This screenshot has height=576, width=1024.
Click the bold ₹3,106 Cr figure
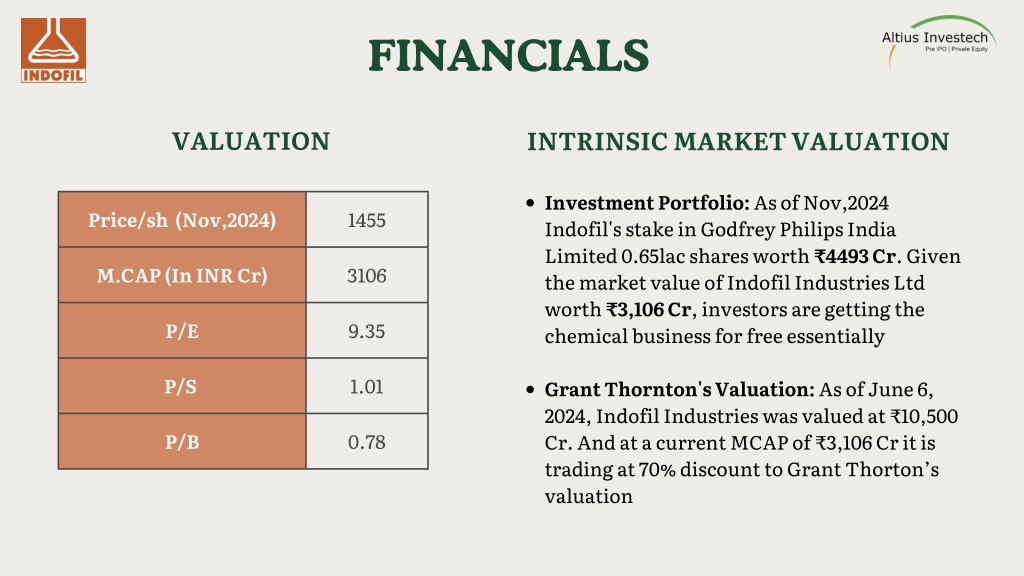tap(648, 310)
